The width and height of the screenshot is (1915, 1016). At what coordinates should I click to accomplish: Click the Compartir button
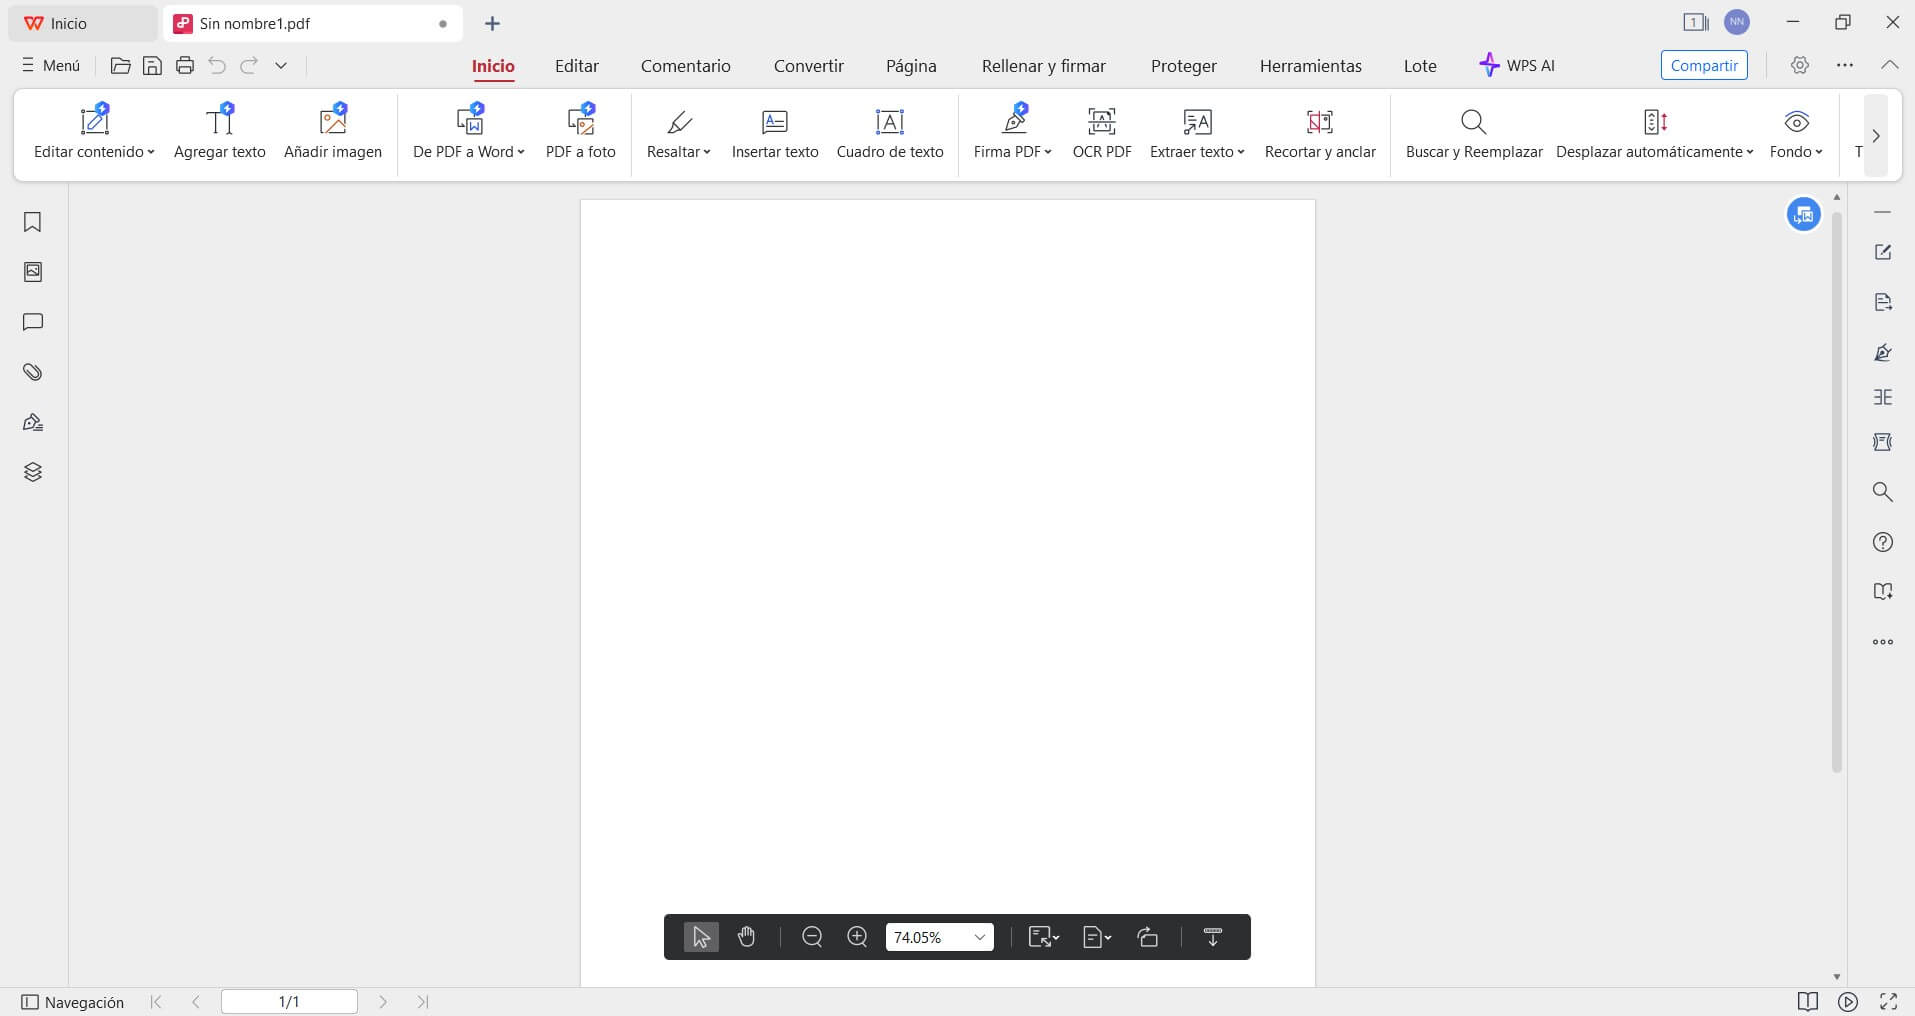1704,65
